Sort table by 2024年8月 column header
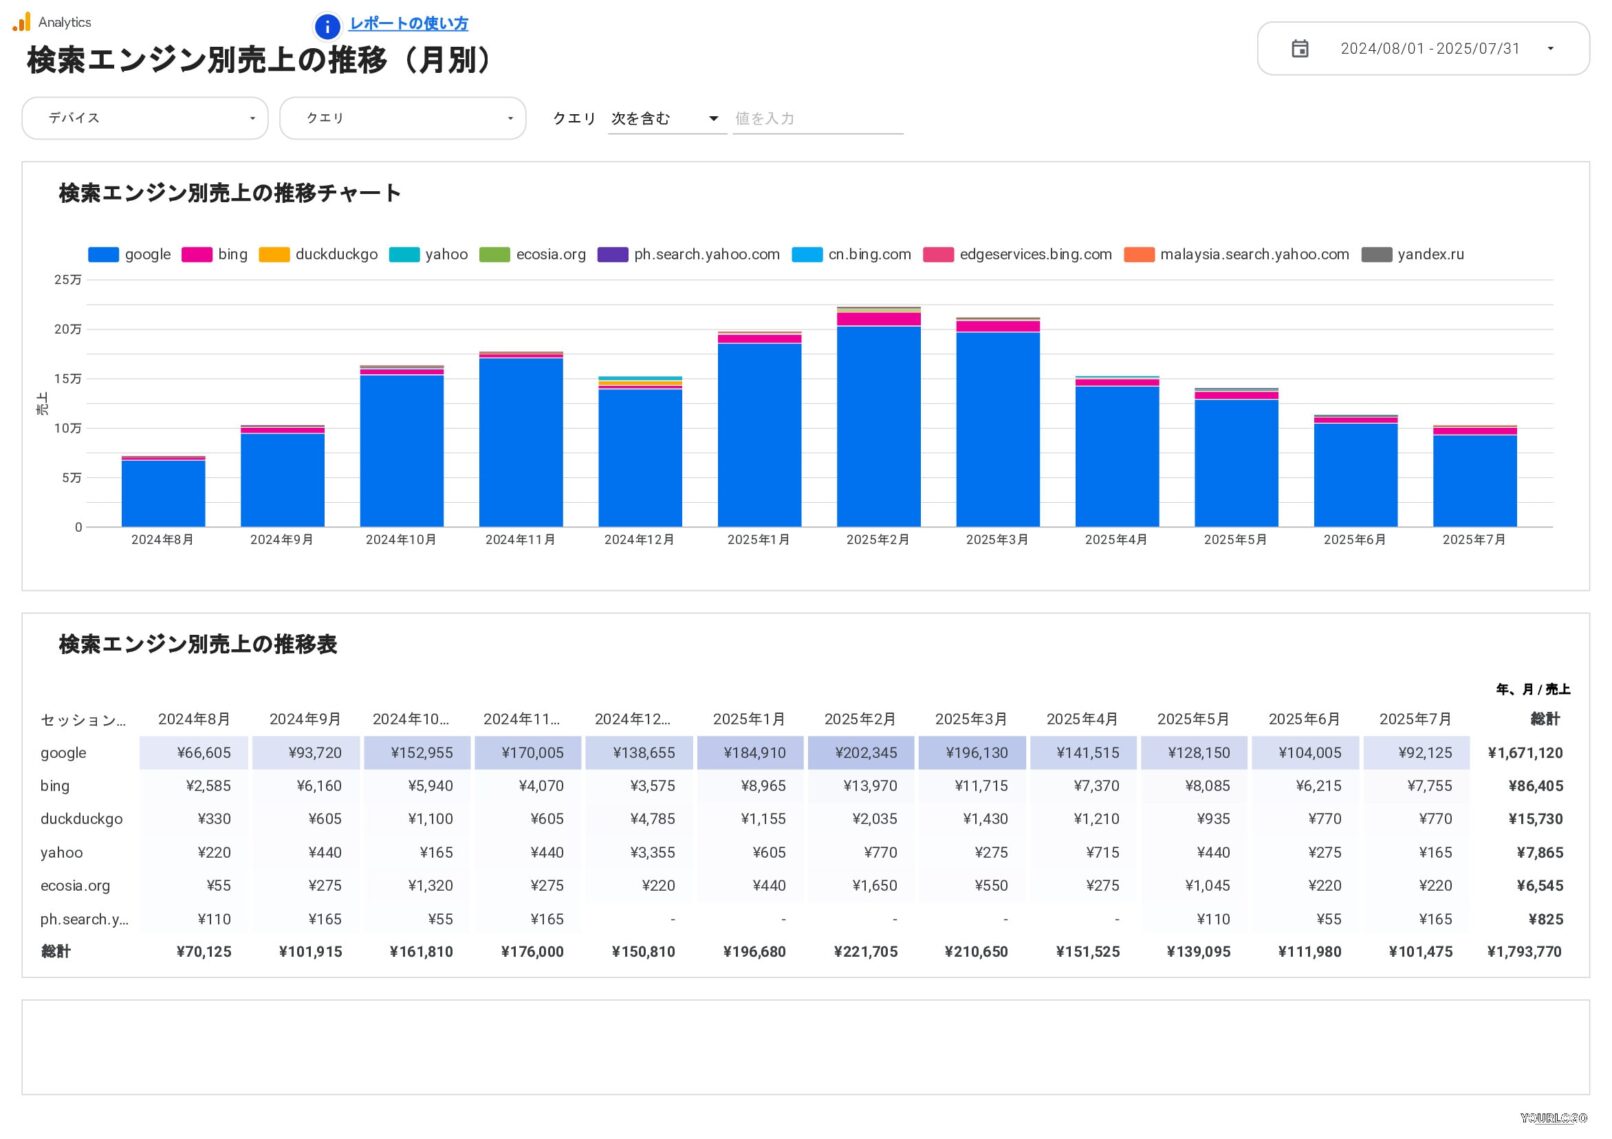This screenshot has height=1139, width=1612. [194, 719]
